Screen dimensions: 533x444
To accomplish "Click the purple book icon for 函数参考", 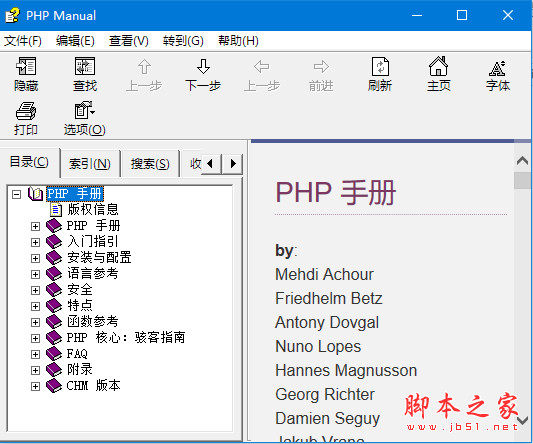I will (x=54, y=322).
